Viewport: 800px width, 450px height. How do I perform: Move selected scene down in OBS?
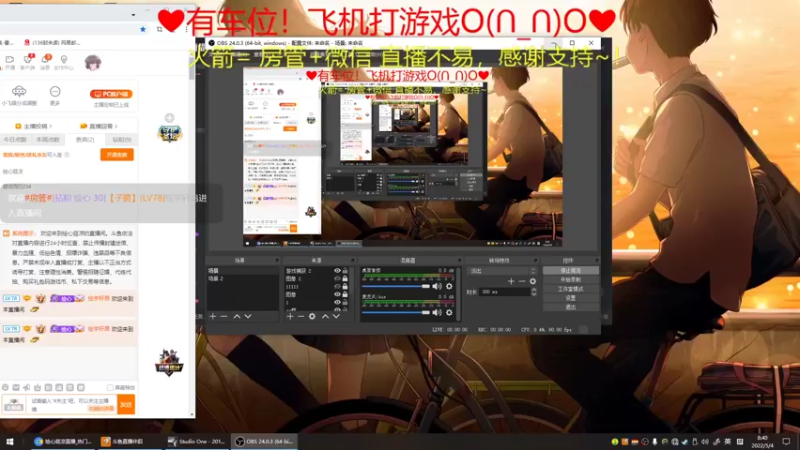pyautogui.click(x=248, y=316)
